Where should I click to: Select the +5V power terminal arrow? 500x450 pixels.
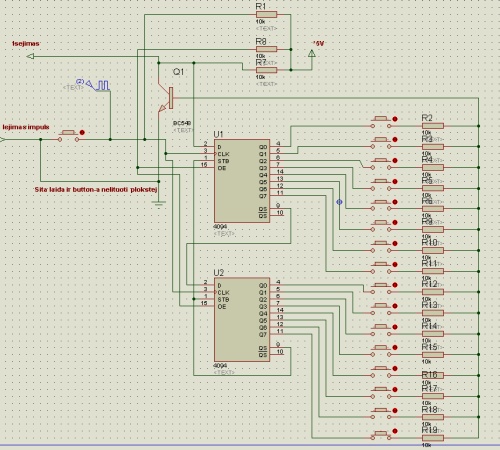coord(312,53)
